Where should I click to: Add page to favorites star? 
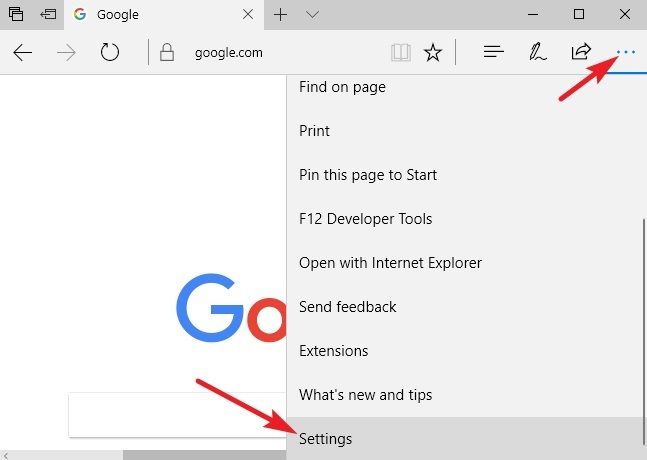(x=432, y=53)
